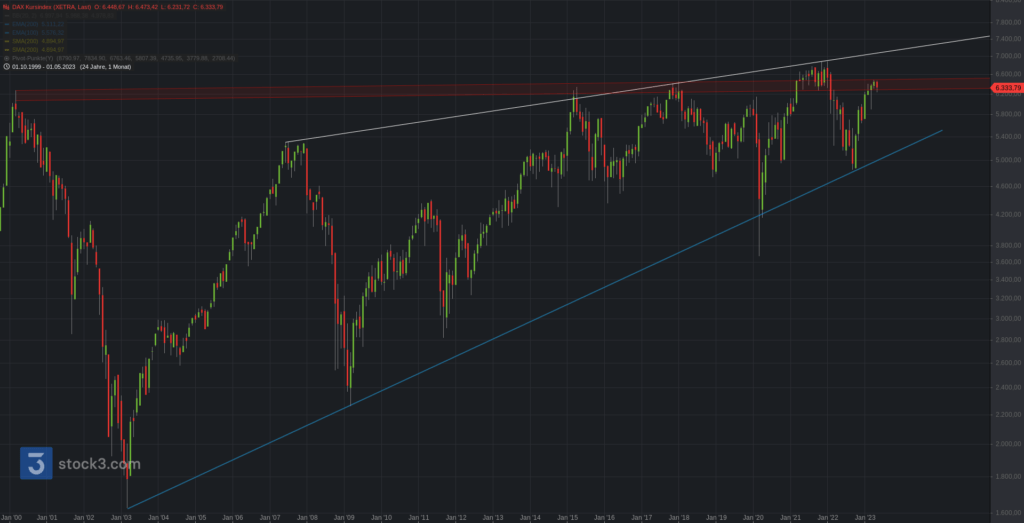Image resolution: width=1024 pixels, height=523 pixels.
Task: Click the candlestick icon beside DAX Kursindex
Action: pyautogui.click(x=7, y=7)
